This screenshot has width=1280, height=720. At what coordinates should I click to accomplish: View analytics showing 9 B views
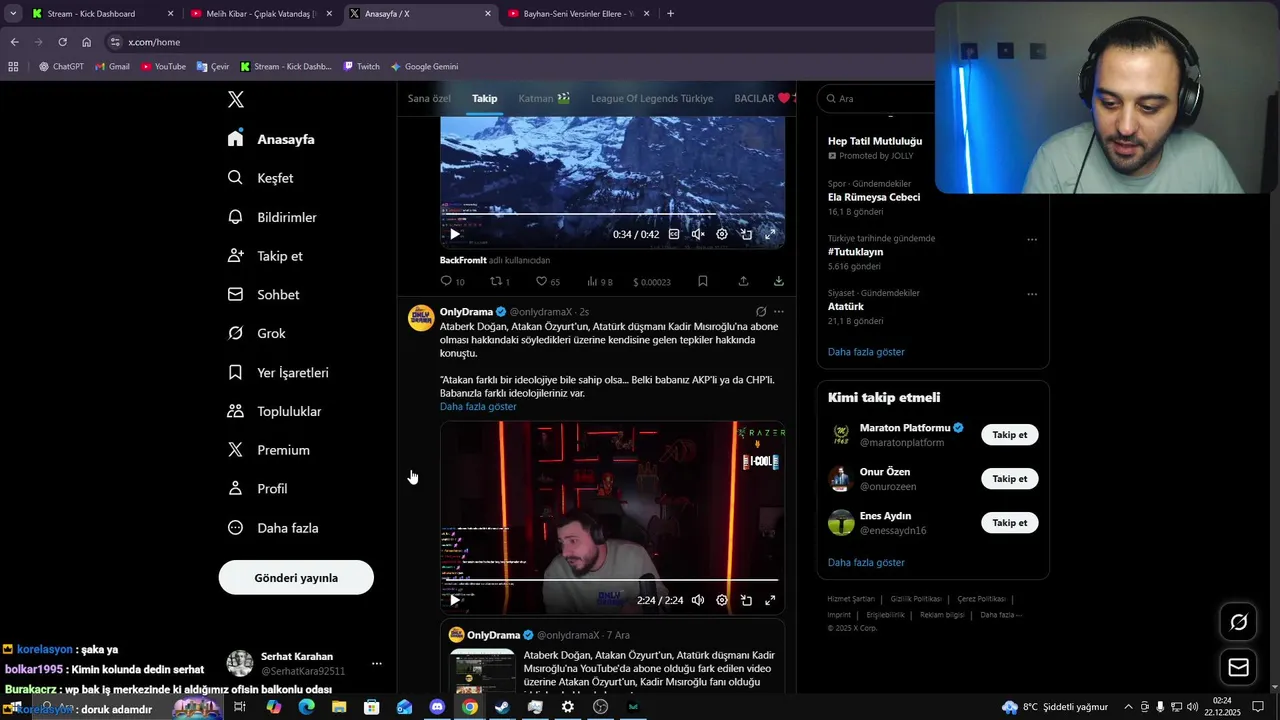click(599, 282)
